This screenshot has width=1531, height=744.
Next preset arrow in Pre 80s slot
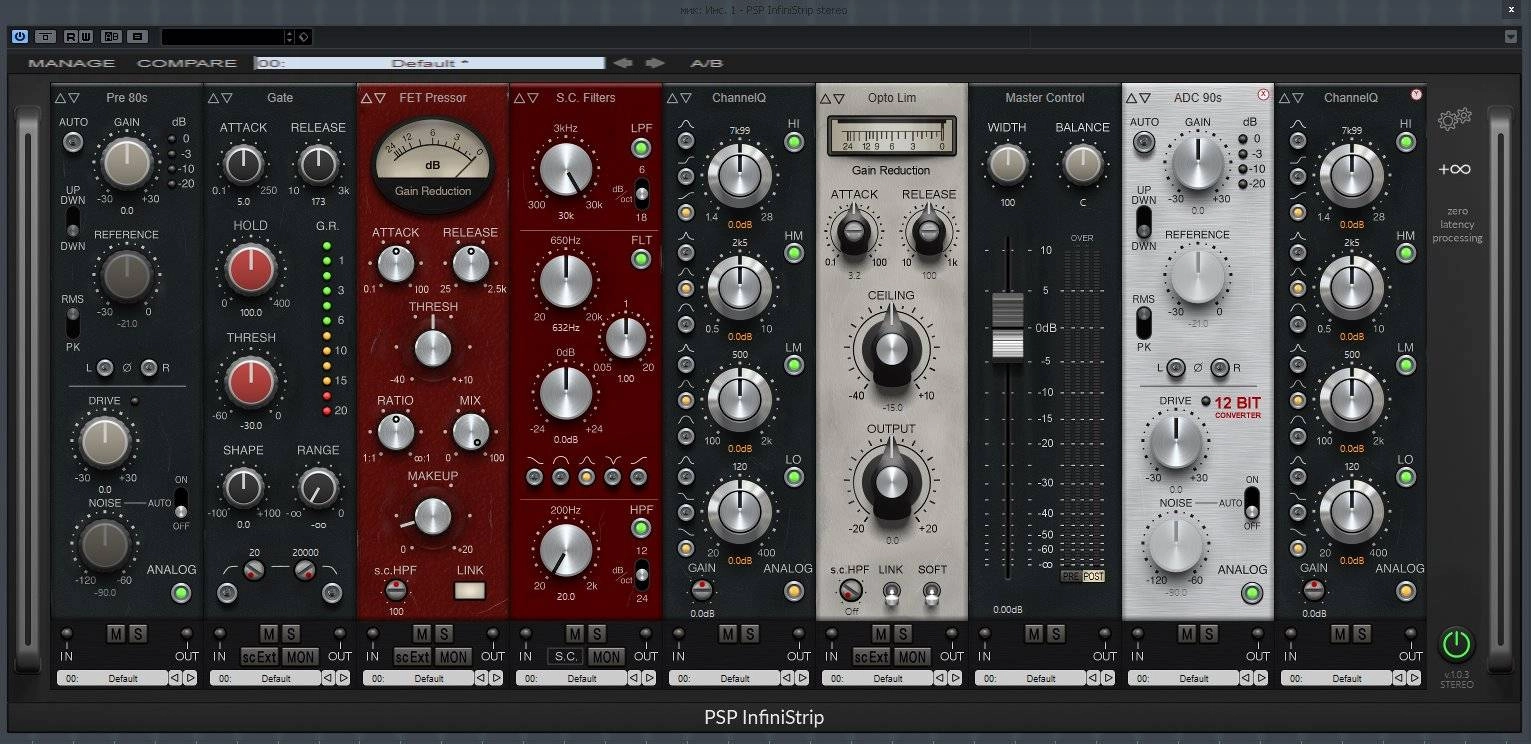tap(191, 678)
